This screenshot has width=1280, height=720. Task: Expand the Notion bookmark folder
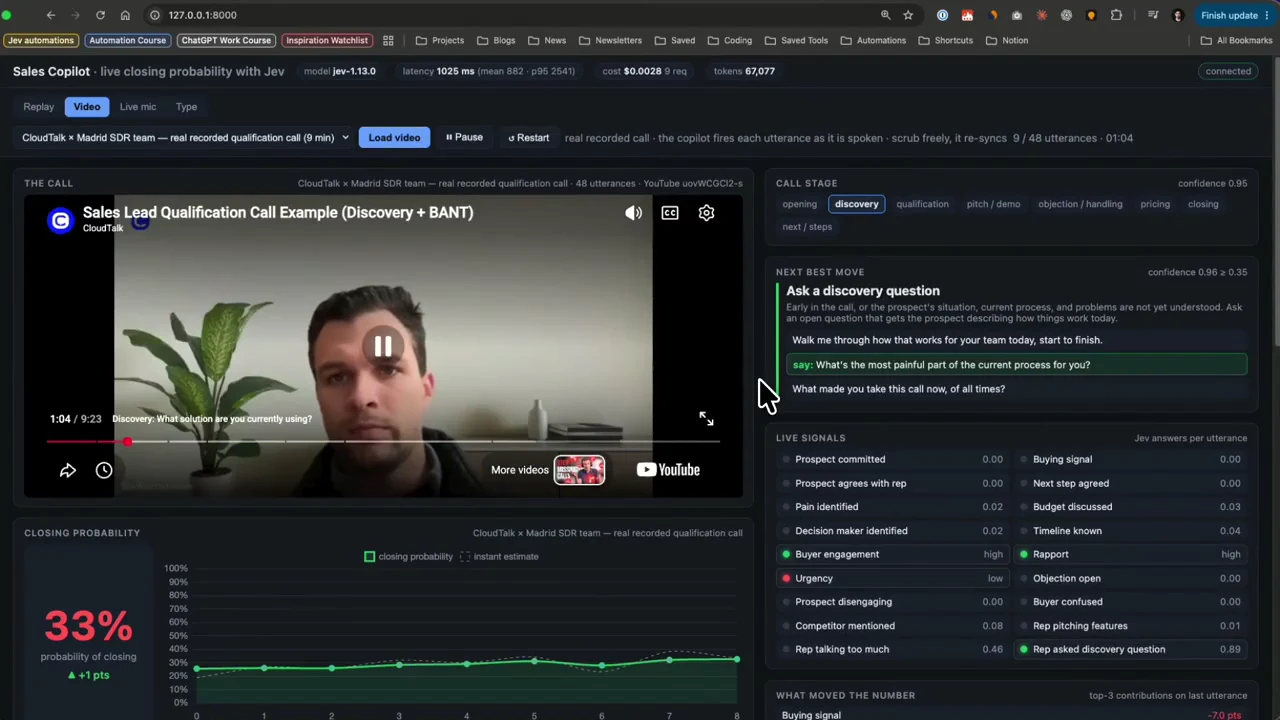tap(1007, 40)
